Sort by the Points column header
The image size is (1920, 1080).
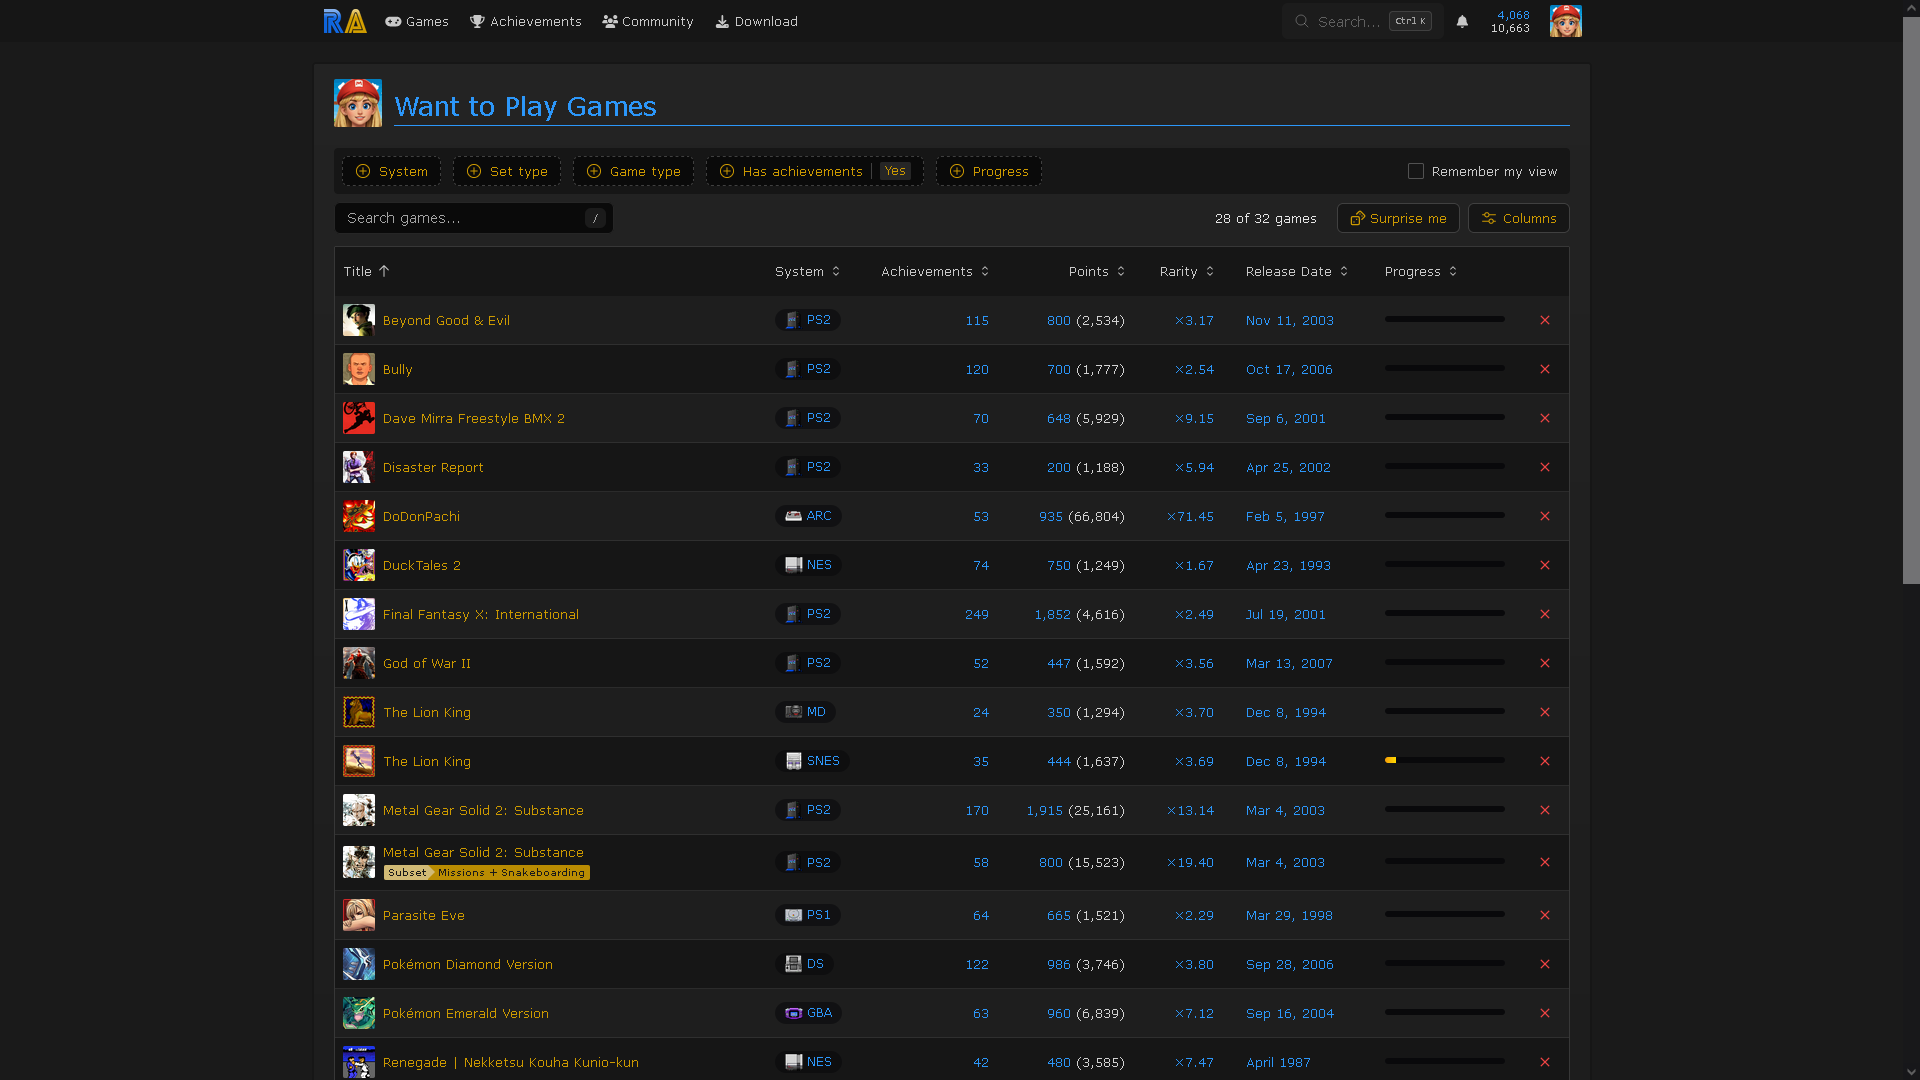1097,271
